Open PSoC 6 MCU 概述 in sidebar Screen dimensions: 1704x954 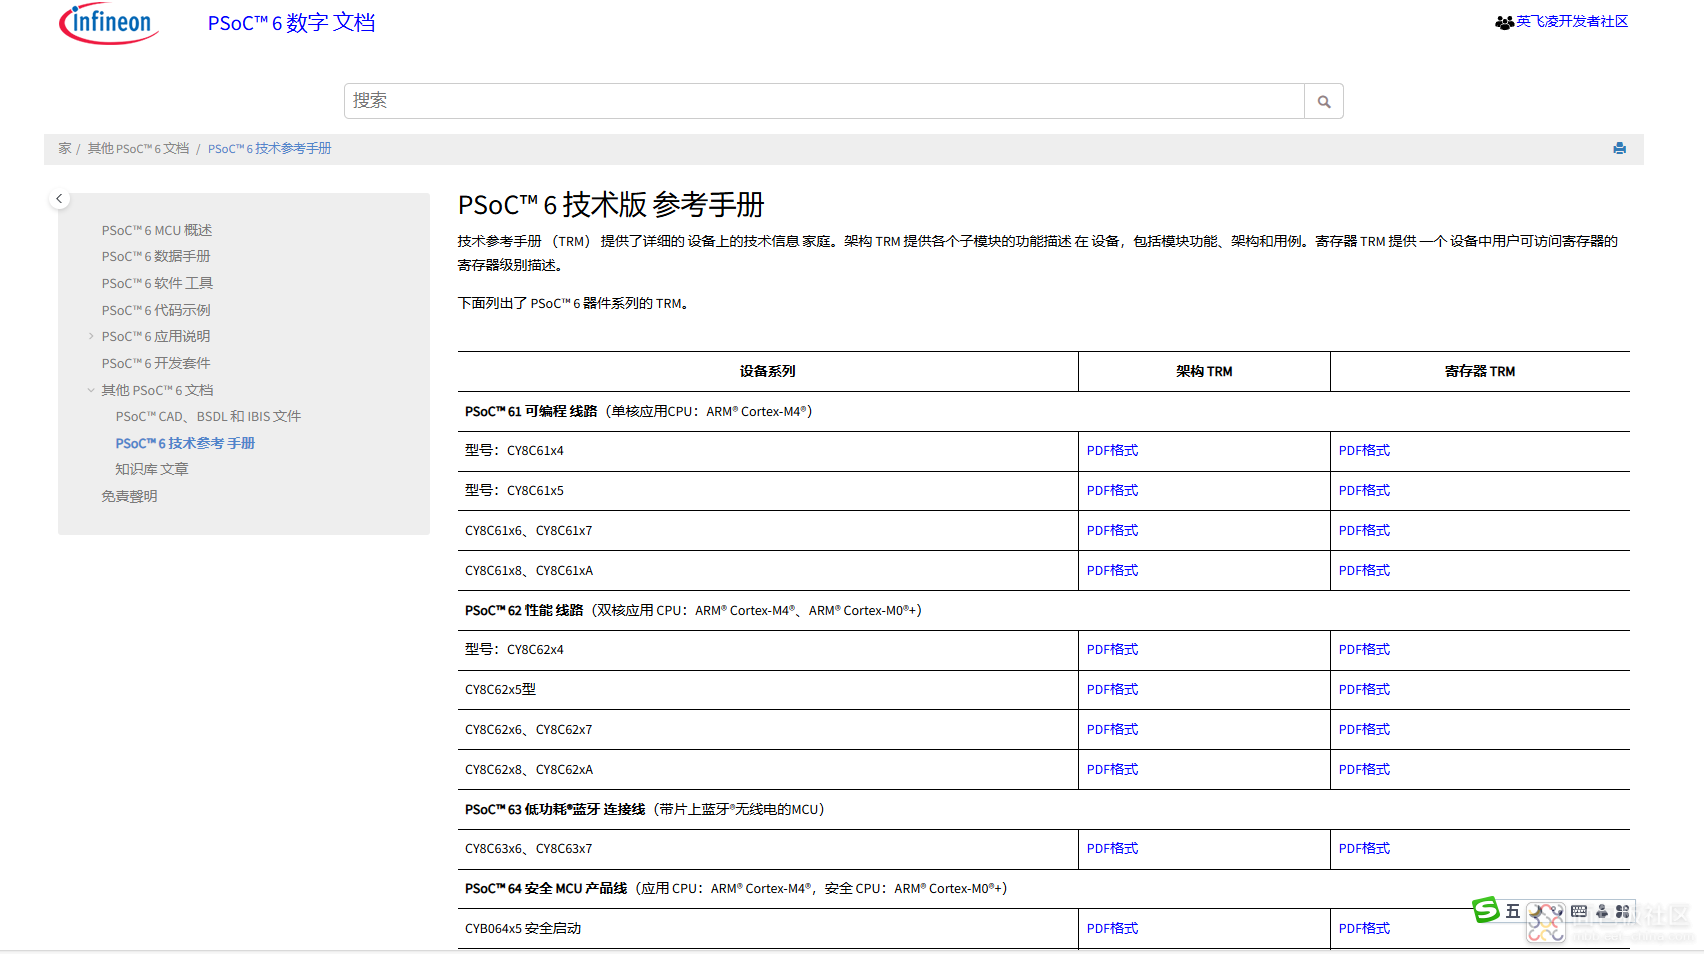[x=157, y=230]
